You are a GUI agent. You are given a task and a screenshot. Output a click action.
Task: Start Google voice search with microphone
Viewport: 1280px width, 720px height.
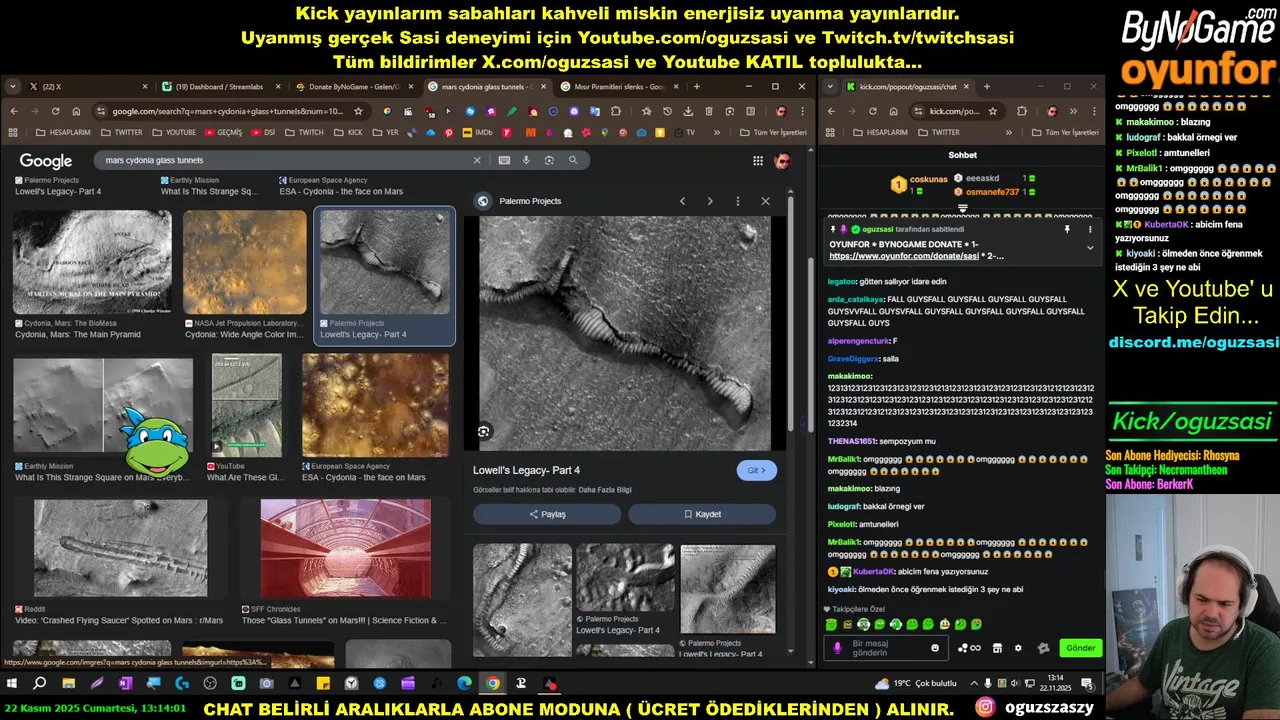(x=527, y=160)
